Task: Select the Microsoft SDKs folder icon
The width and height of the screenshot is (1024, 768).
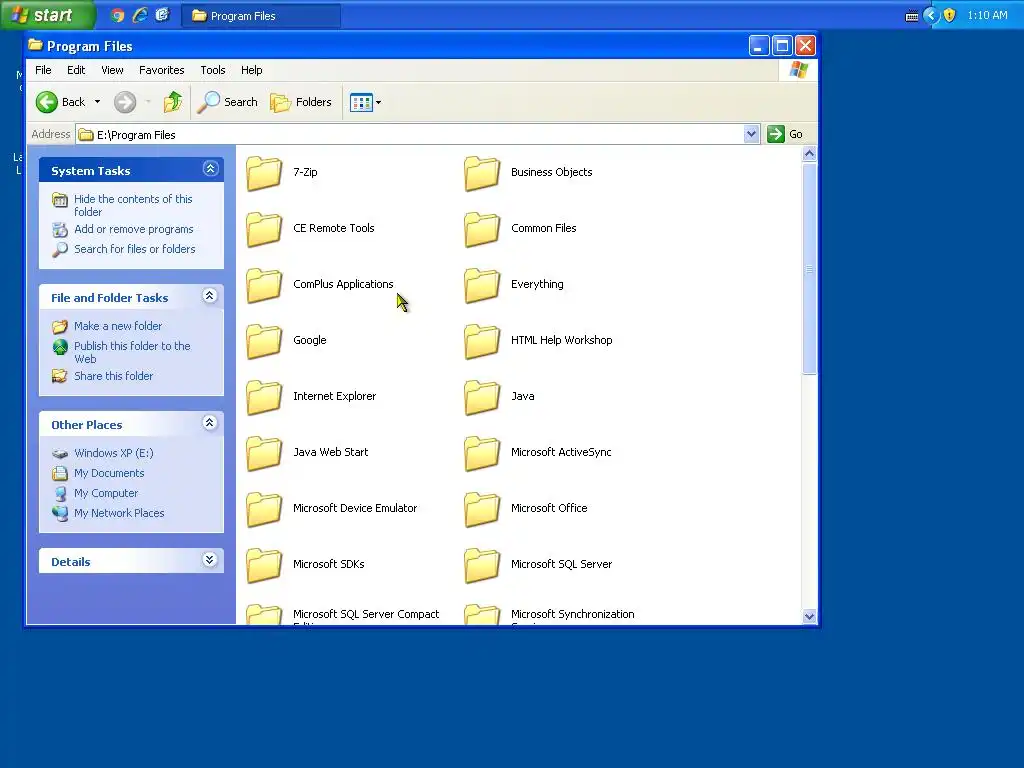Action: [264, 566]
